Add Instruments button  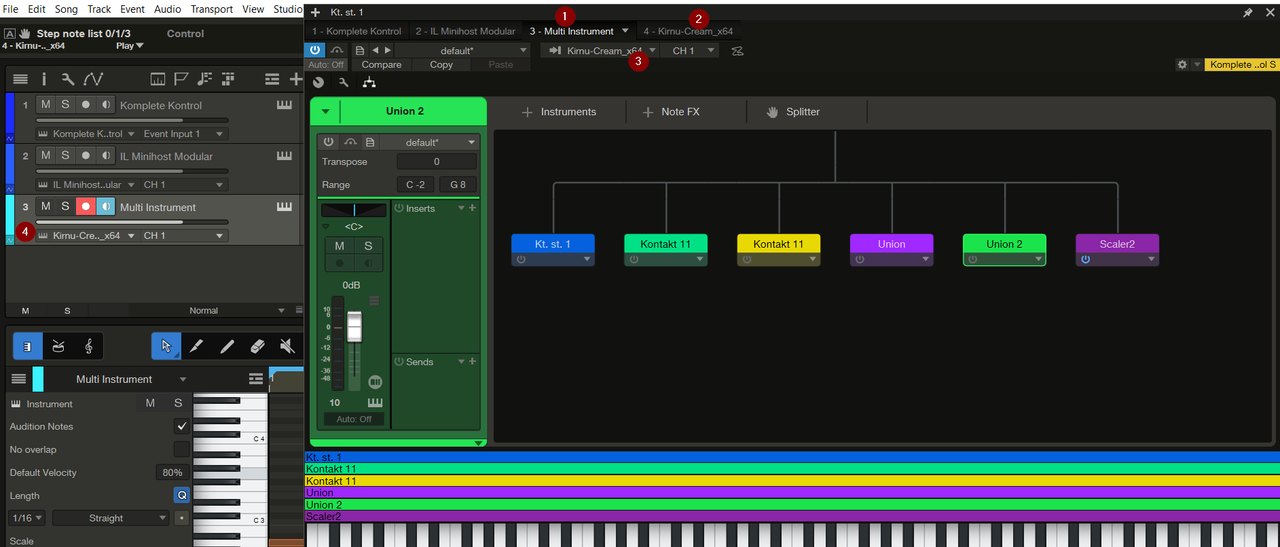(559, 112)
